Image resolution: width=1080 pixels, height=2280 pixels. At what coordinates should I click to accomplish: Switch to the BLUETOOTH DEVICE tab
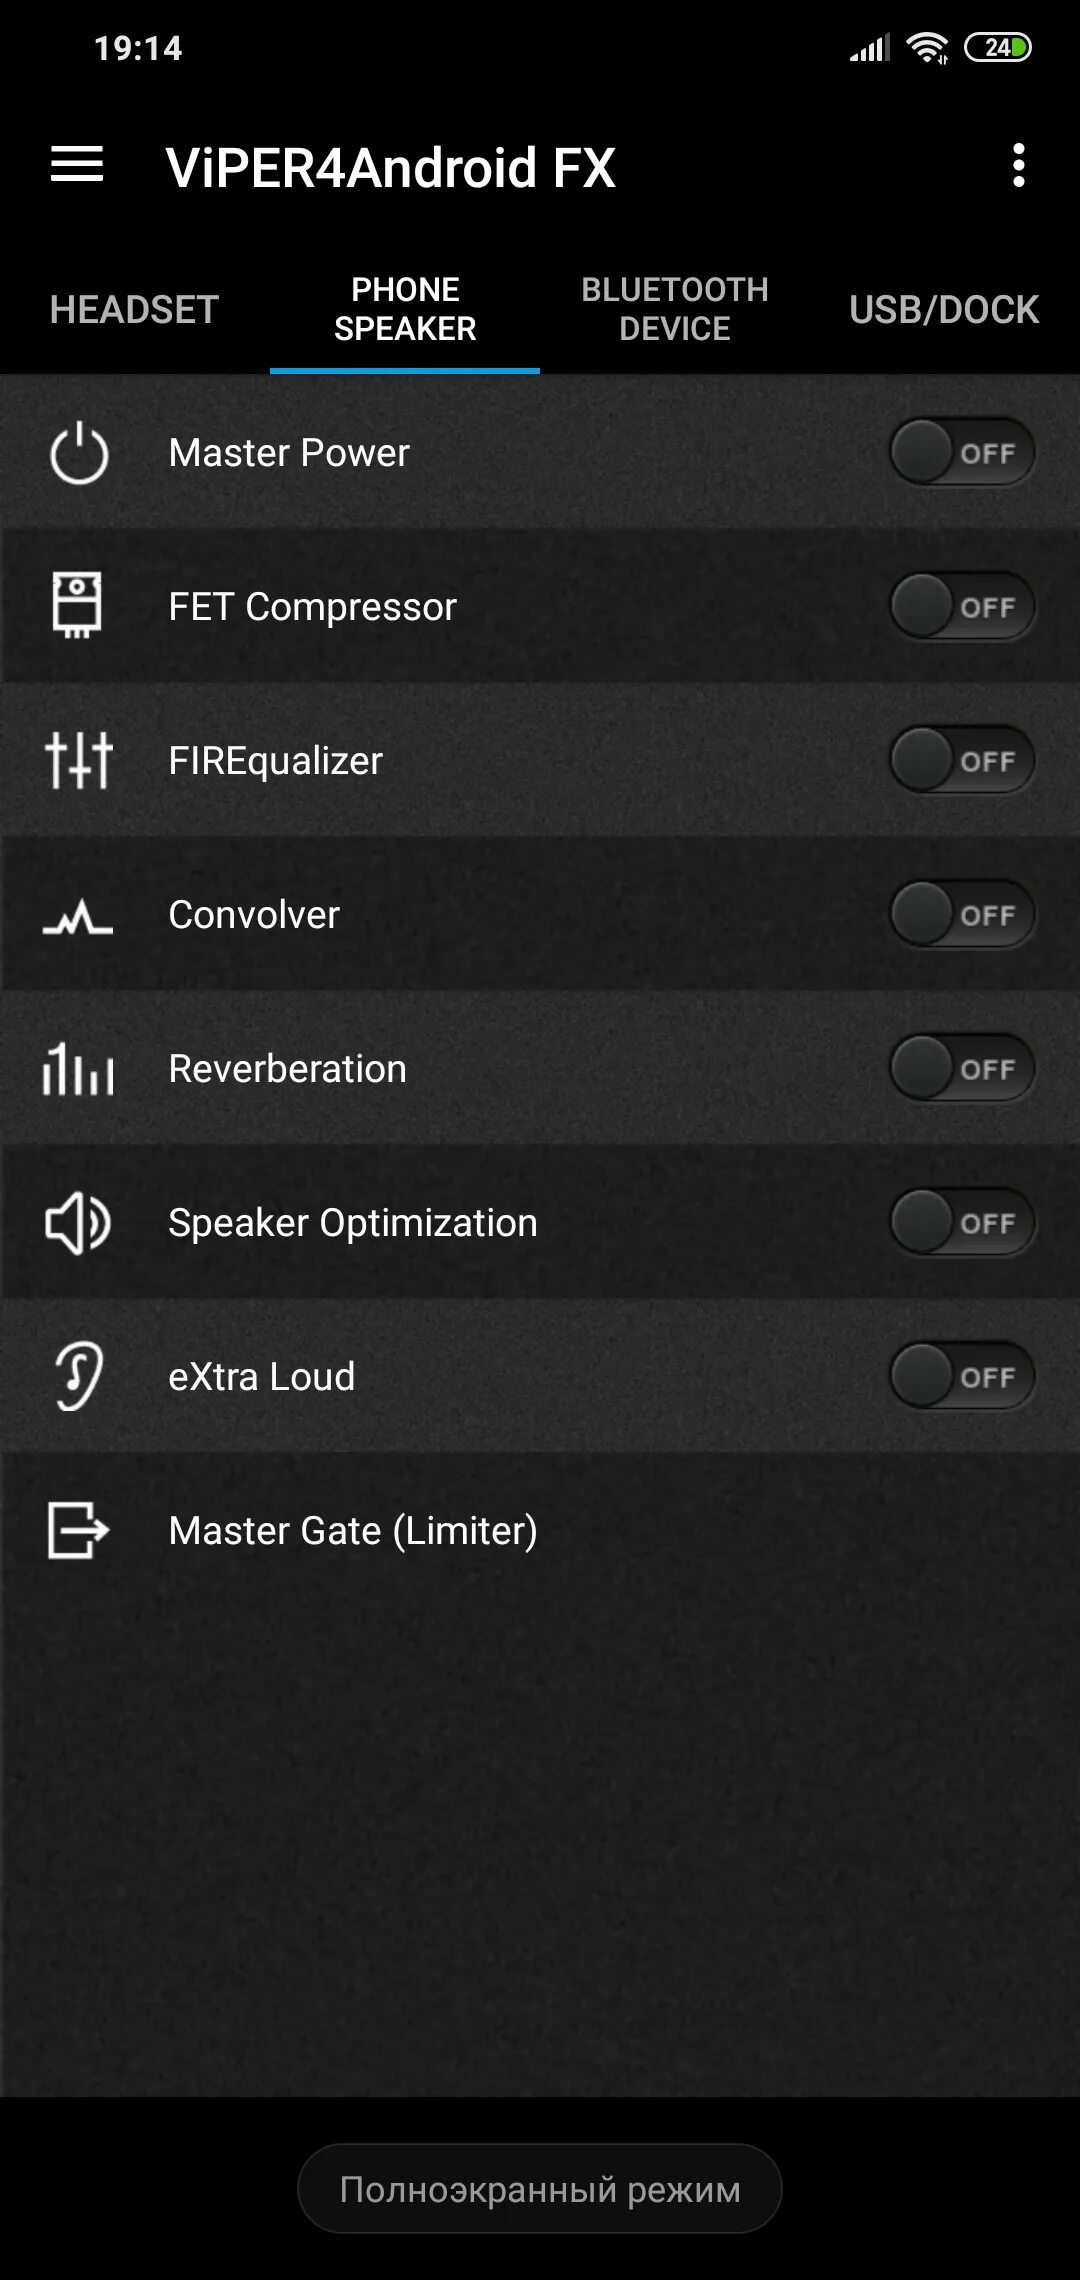tap(675, 310)
